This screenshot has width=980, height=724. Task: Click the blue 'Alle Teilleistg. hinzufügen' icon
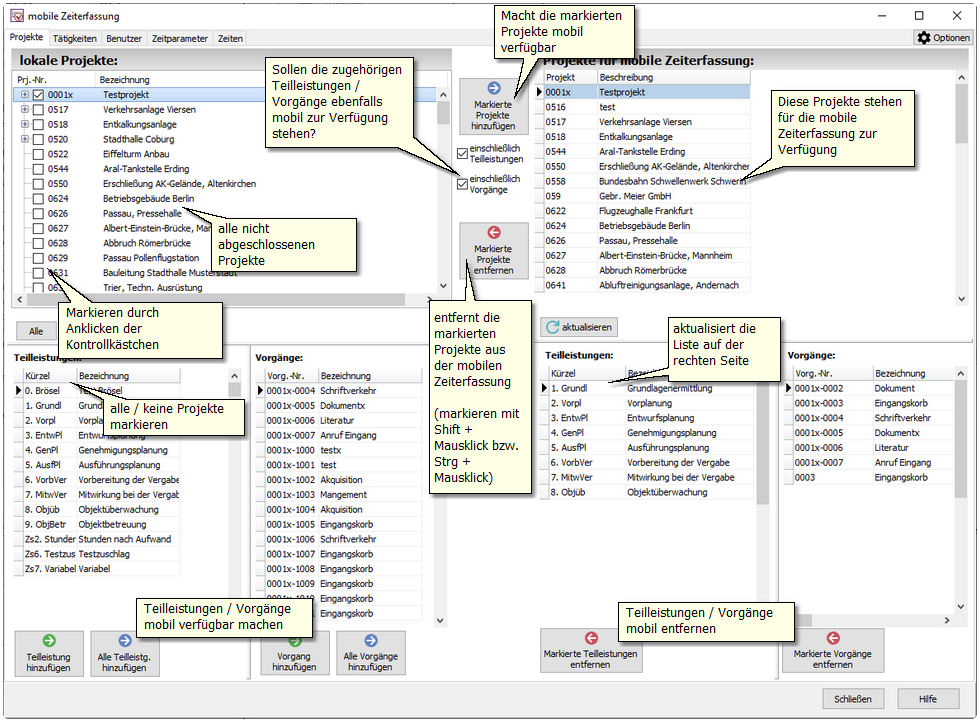pyautogui.click(x=125, y=640)
